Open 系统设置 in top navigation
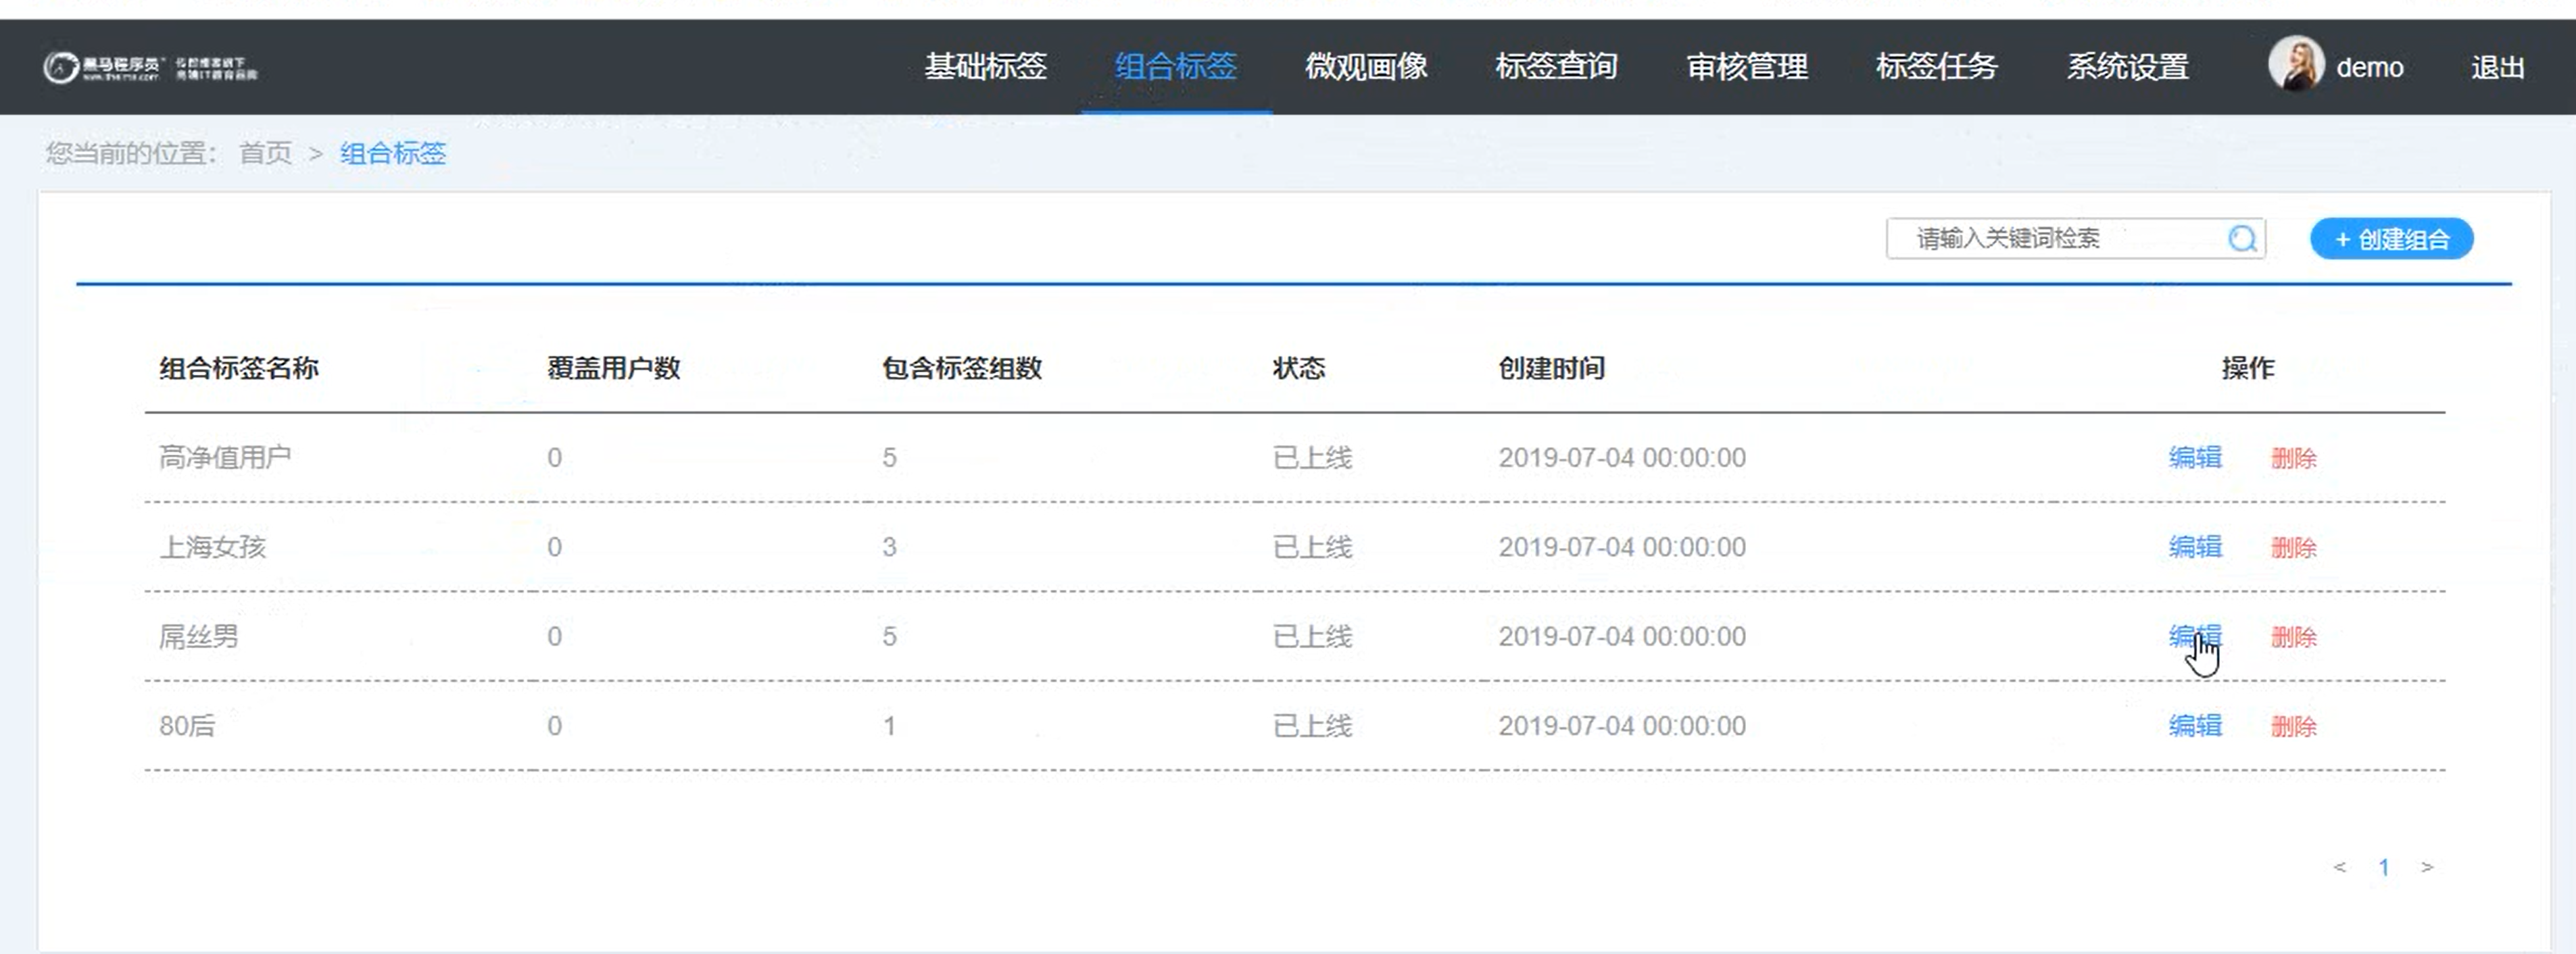2576x954 pixels. (x=2128, y=67)
